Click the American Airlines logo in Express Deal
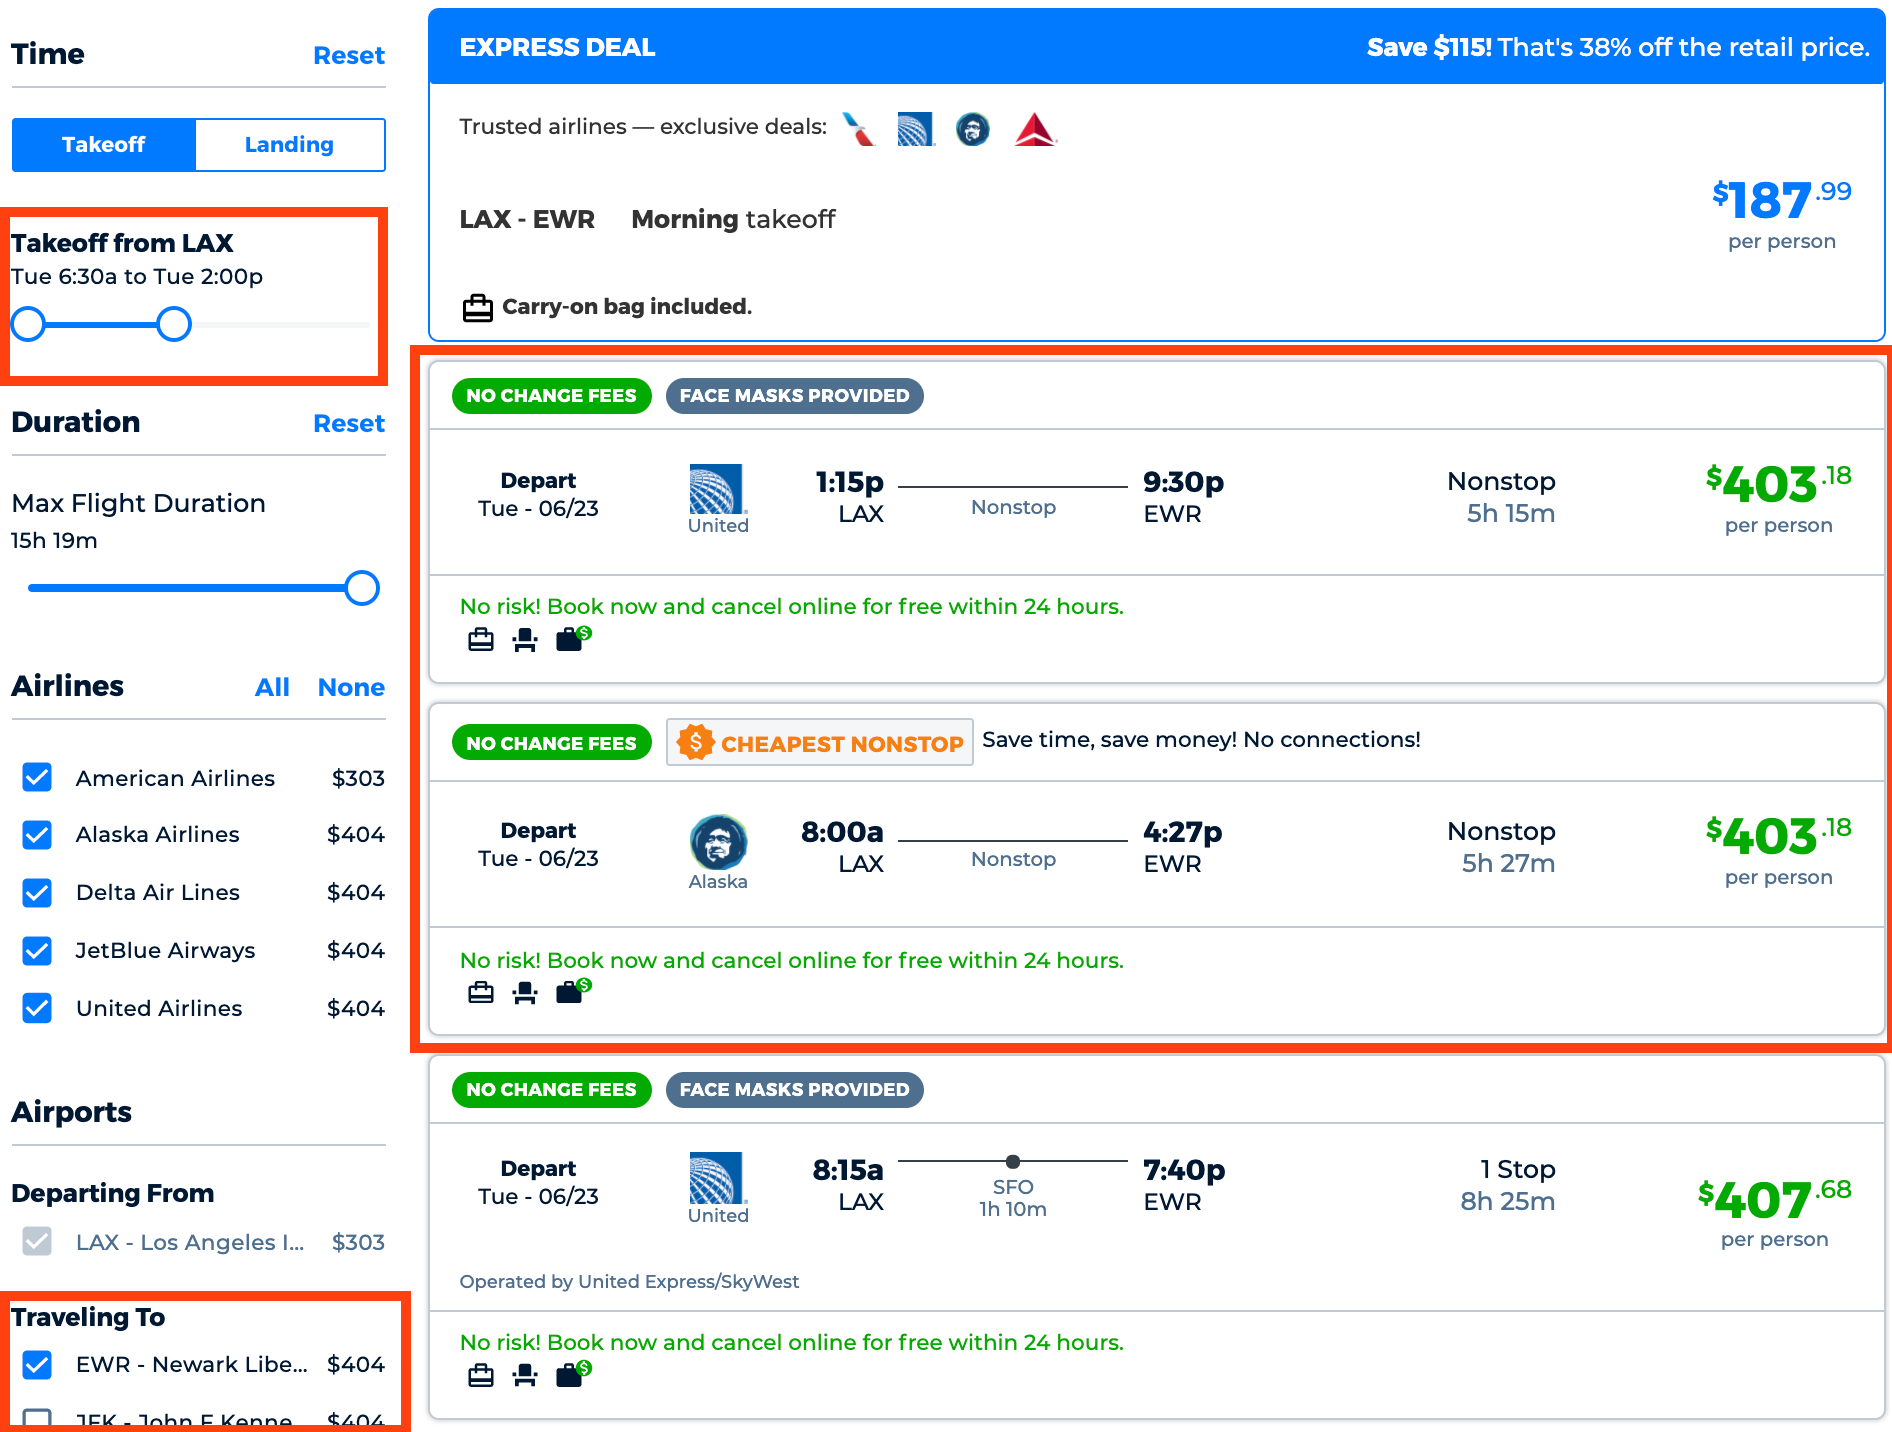This screenshot has width=1892, height=1432. pyautogui.click(x=858, y=129)
